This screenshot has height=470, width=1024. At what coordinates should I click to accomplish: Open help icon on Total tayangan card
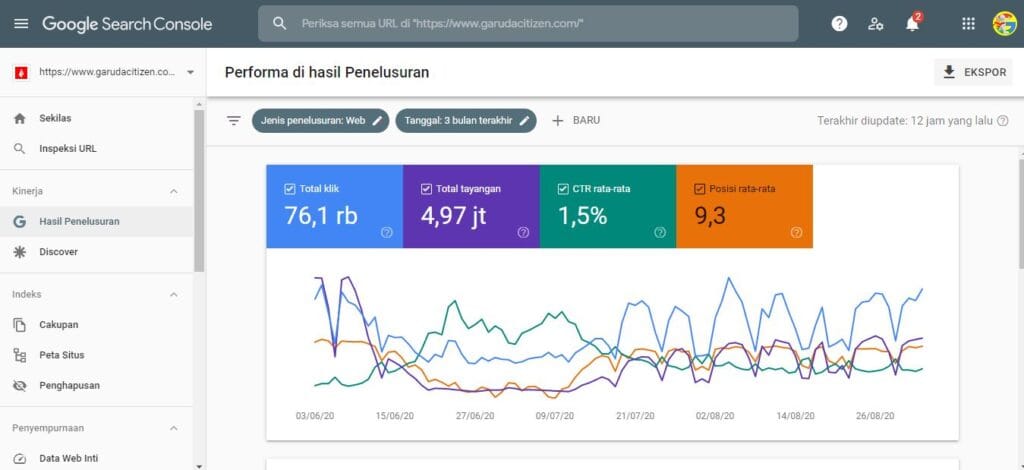(523, 232)
